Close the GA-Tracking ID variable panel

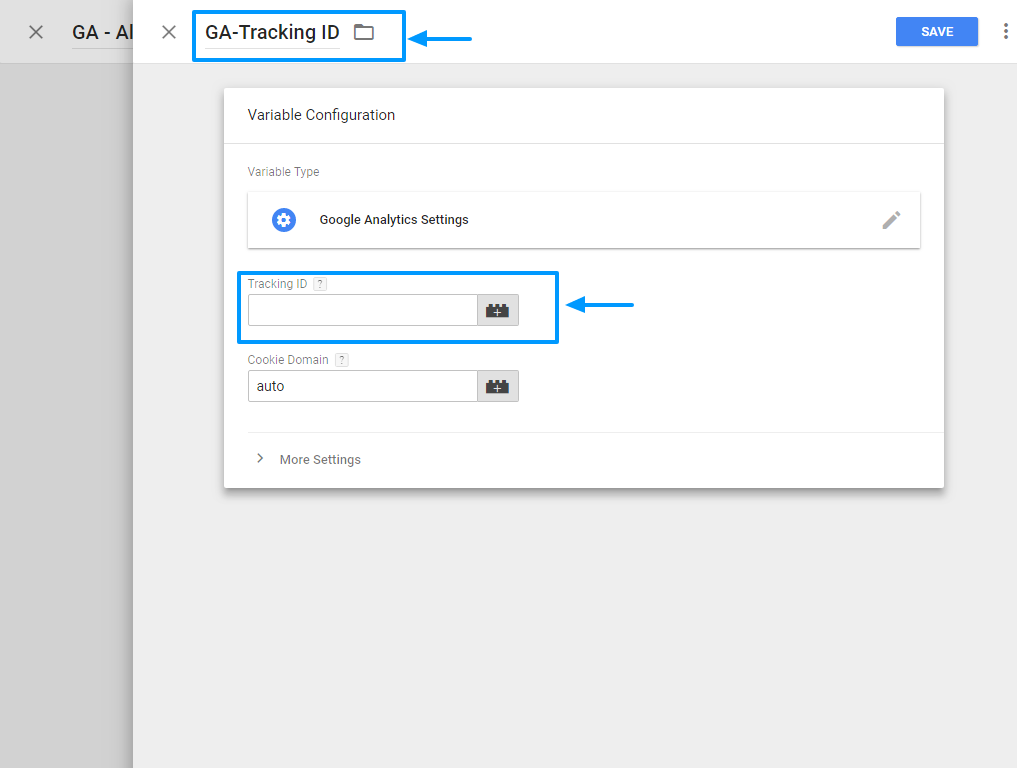pyautogui.click(x=169, y=32)
